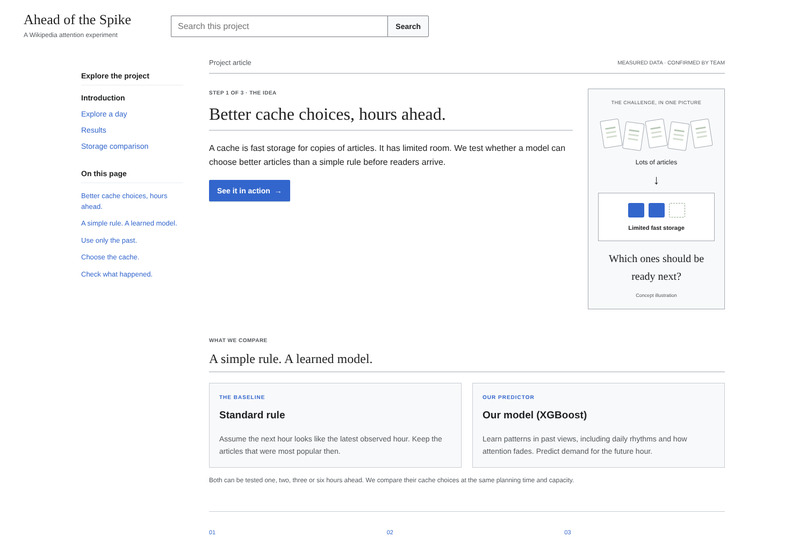Image resolution: width=806 pixels, height=537 pixels.
Task: Open the Introduction sidebar item
Action: click(x=103, y=98)
